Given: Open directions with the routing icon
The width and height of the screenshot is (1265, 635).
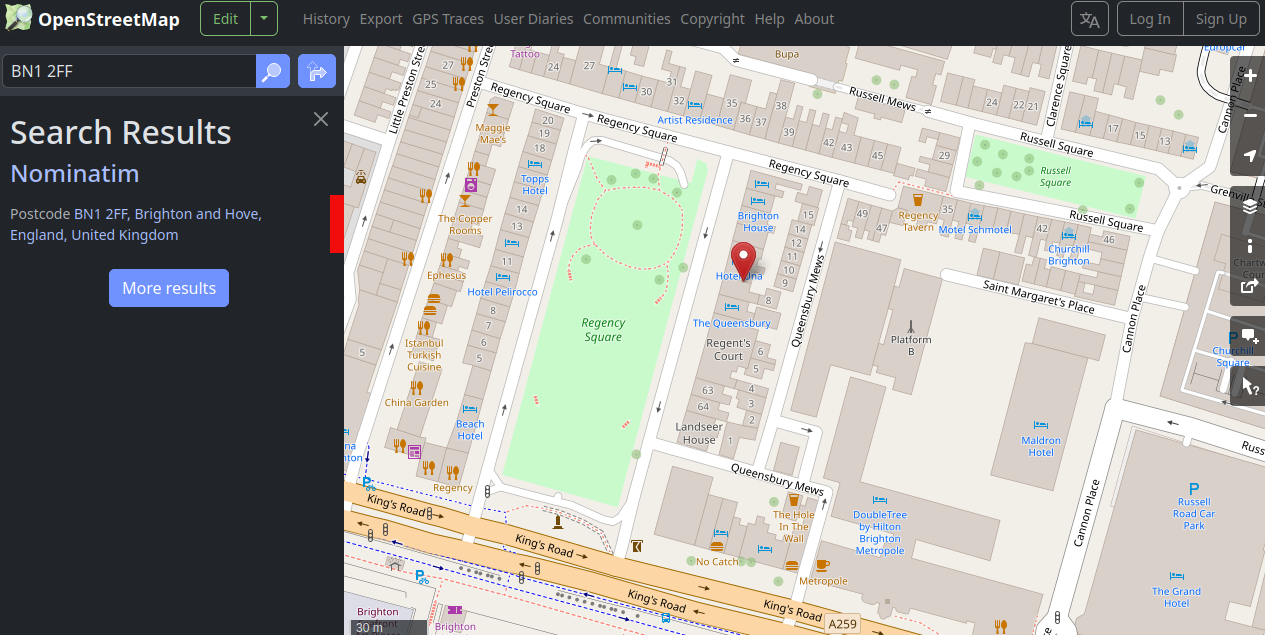Looking at the screenshot, I should (x=316, y=71).
